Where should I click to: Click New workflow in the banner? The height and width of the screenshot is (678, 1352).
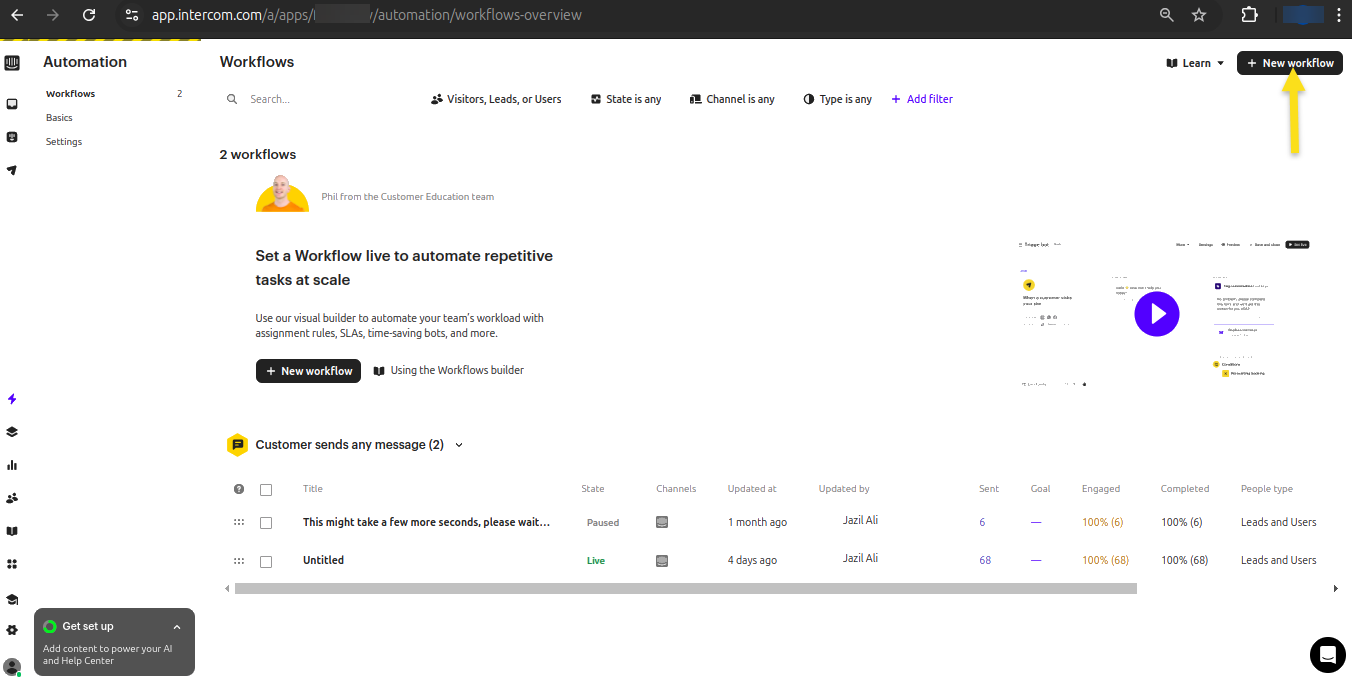(x=308, y=371)
